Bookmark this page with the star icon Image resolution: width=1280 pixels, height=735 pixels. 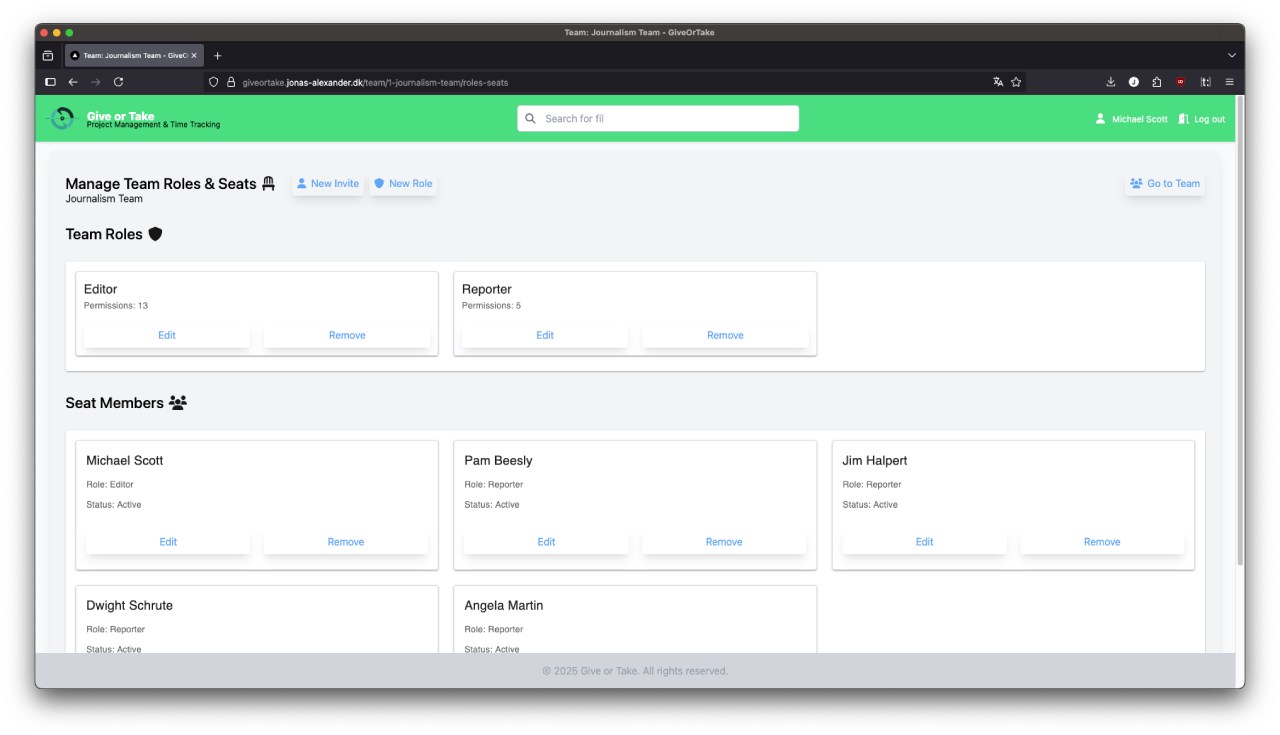(1016, 82)
